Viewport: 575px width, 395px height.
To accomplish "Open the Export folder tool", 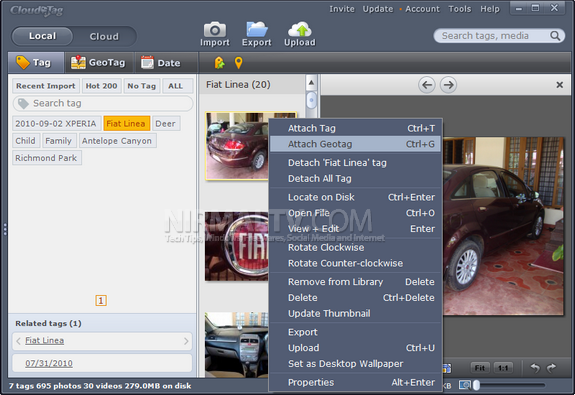I will tap(257, 34).
